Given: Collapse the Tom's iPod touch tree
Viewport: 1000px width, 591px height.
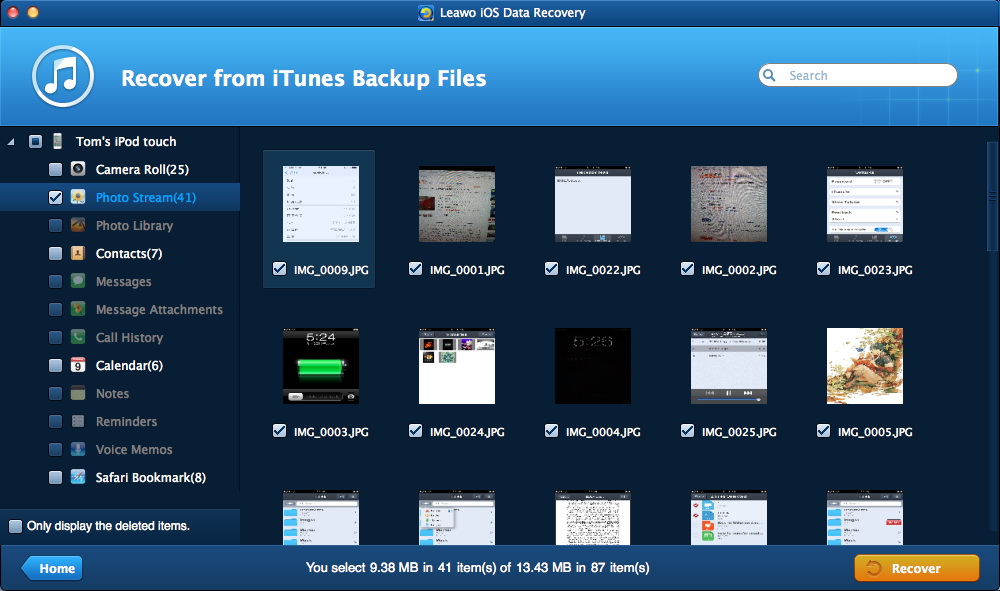Looking at the screenshot, I should click(x=11, y=142).
